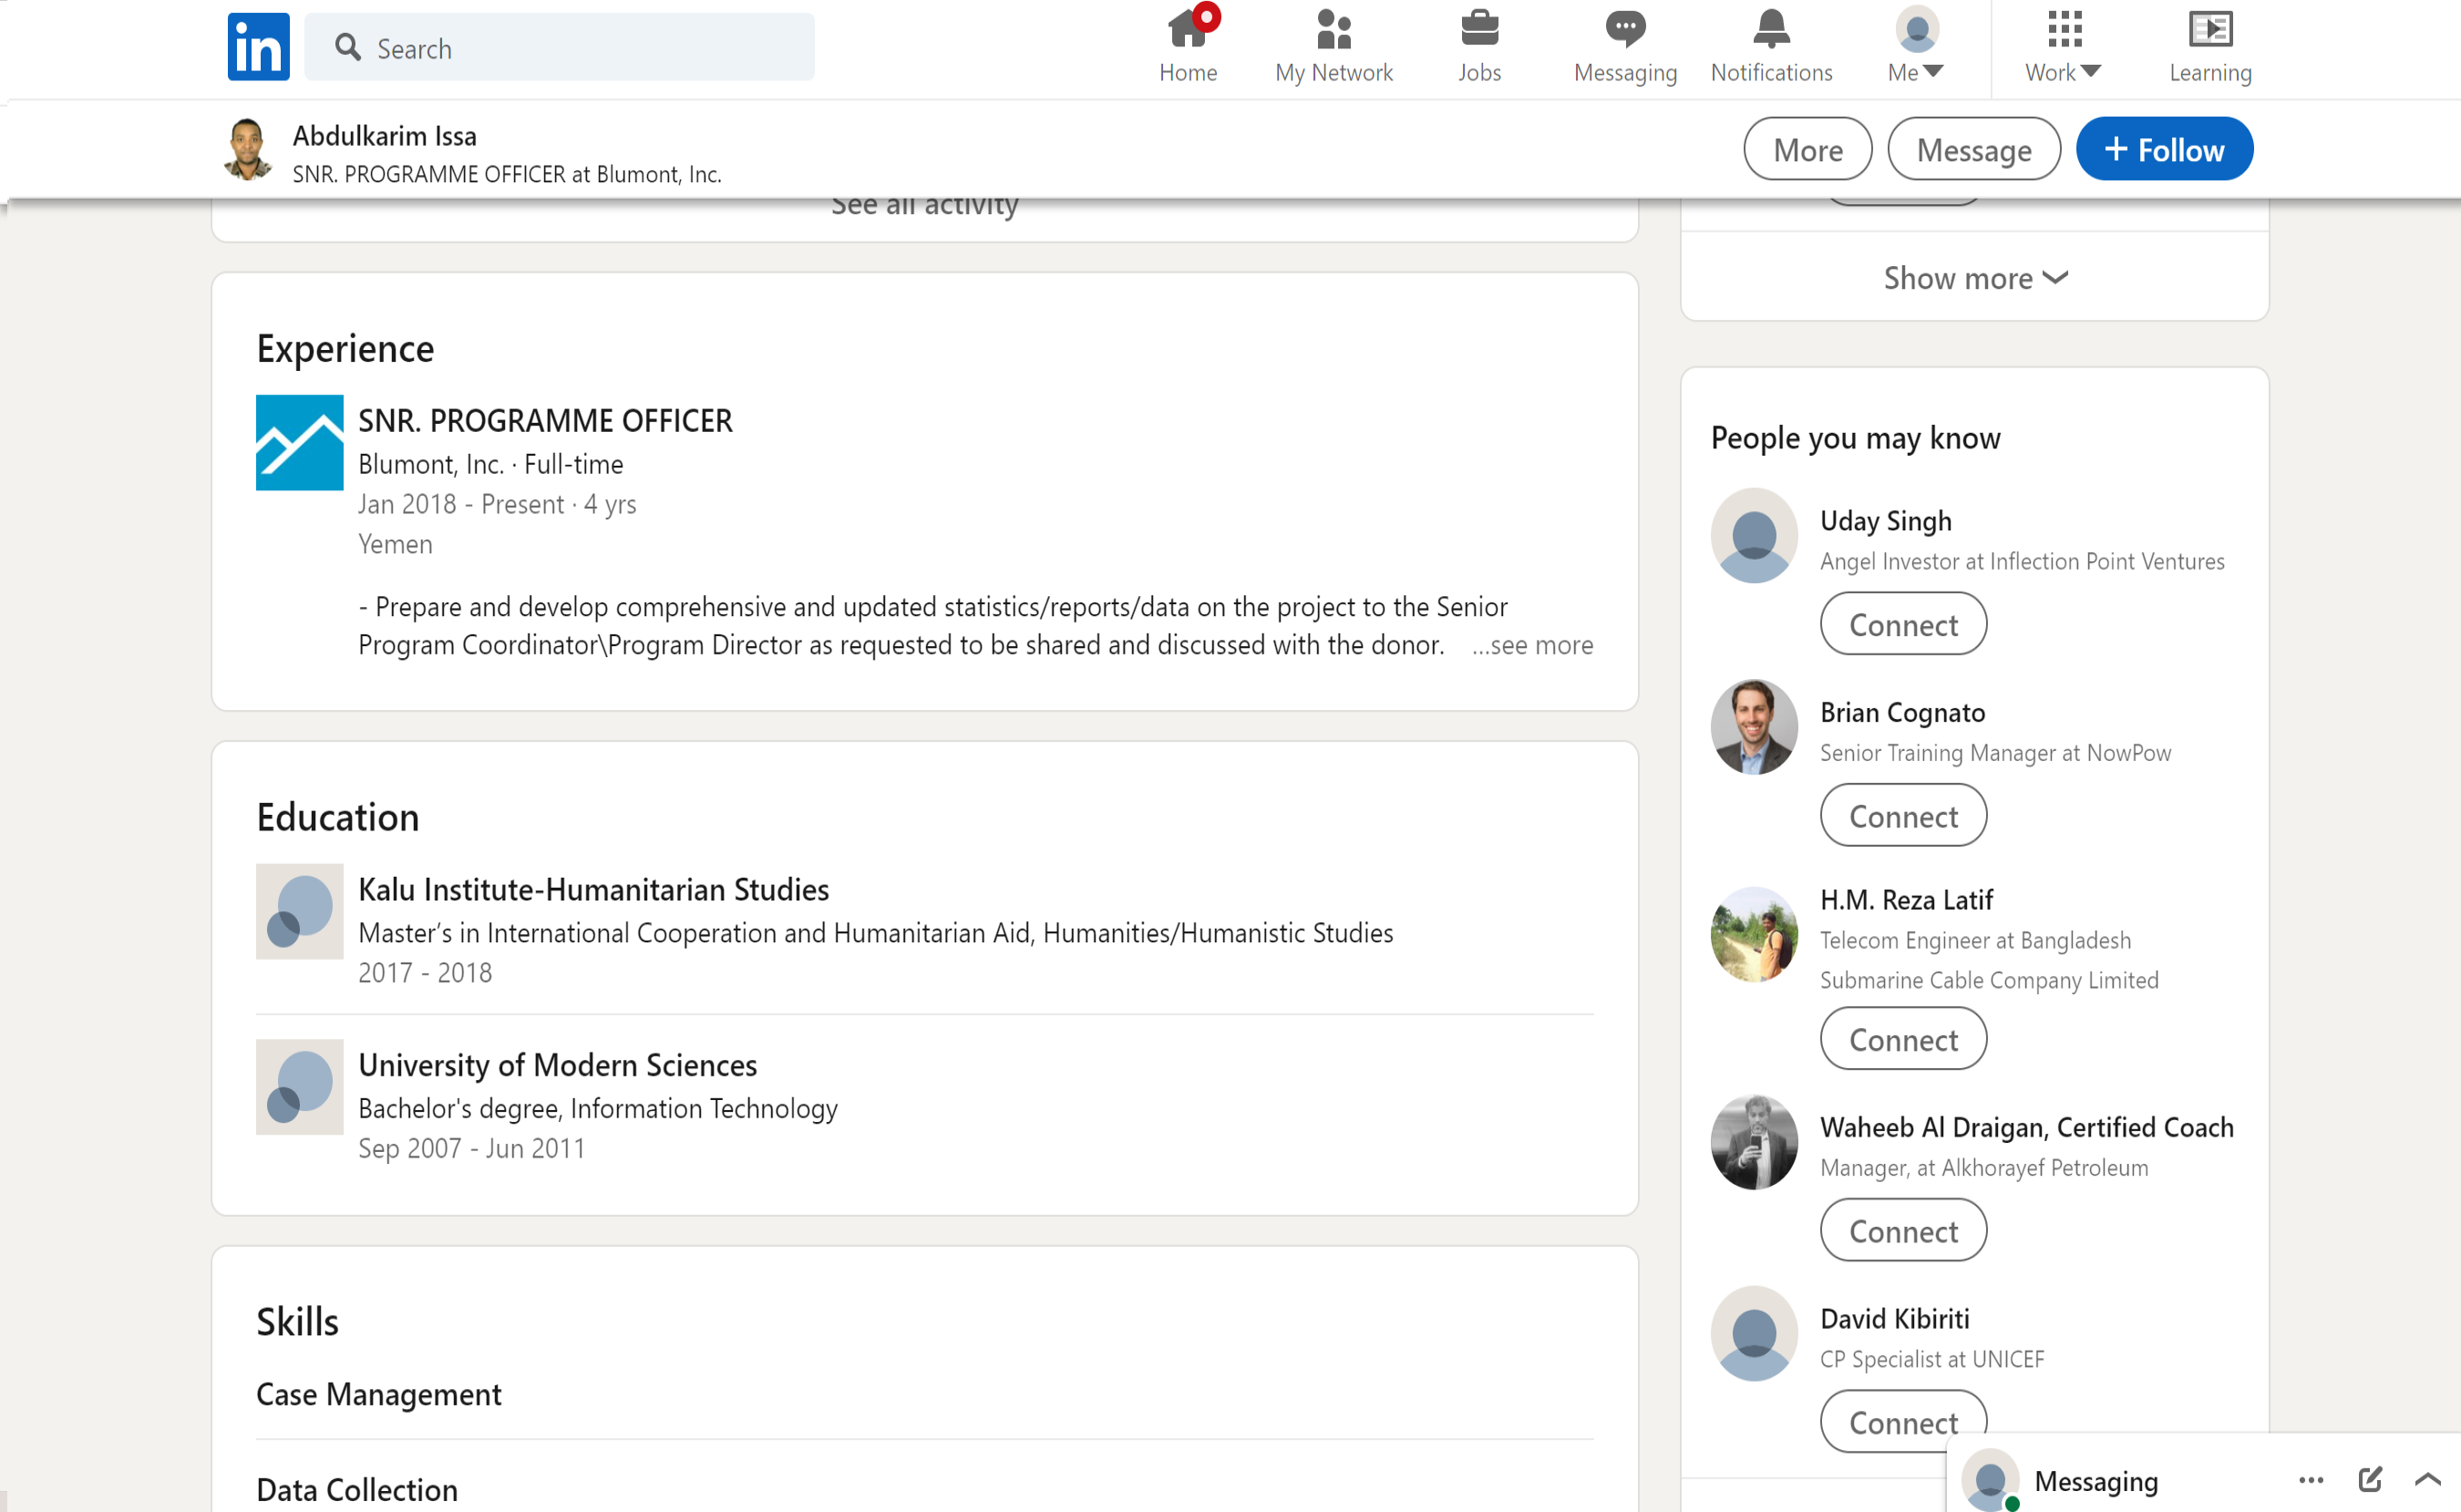Image resolution: width=2461 pixels, height=1512 pixels.
Task: Click compose new message icon in Messaging bar
Action: click(2370, 1479)
